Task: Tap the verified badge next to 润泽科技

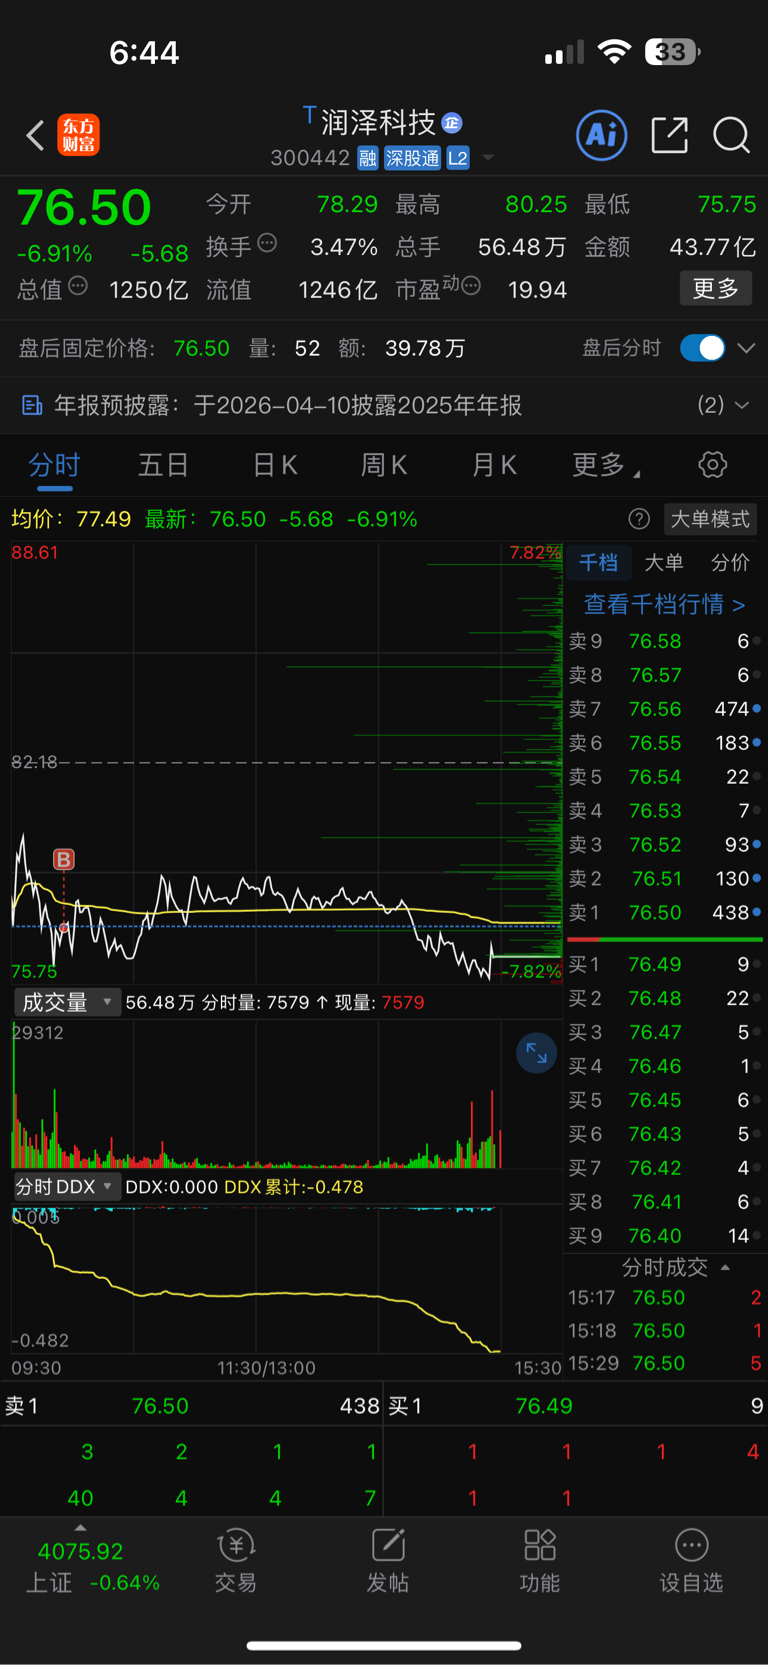Action: point(452,123)
